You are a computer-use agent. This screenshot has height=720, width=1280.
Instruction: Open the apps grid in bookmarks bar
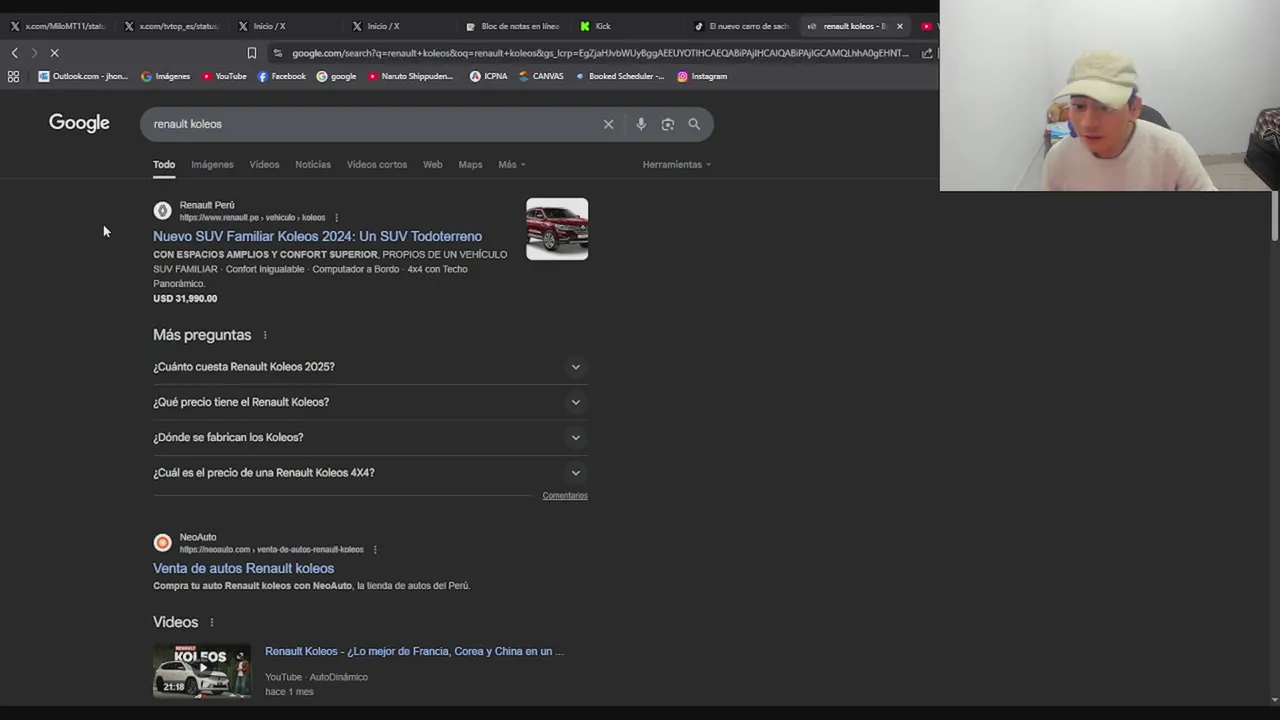[13, 76]
